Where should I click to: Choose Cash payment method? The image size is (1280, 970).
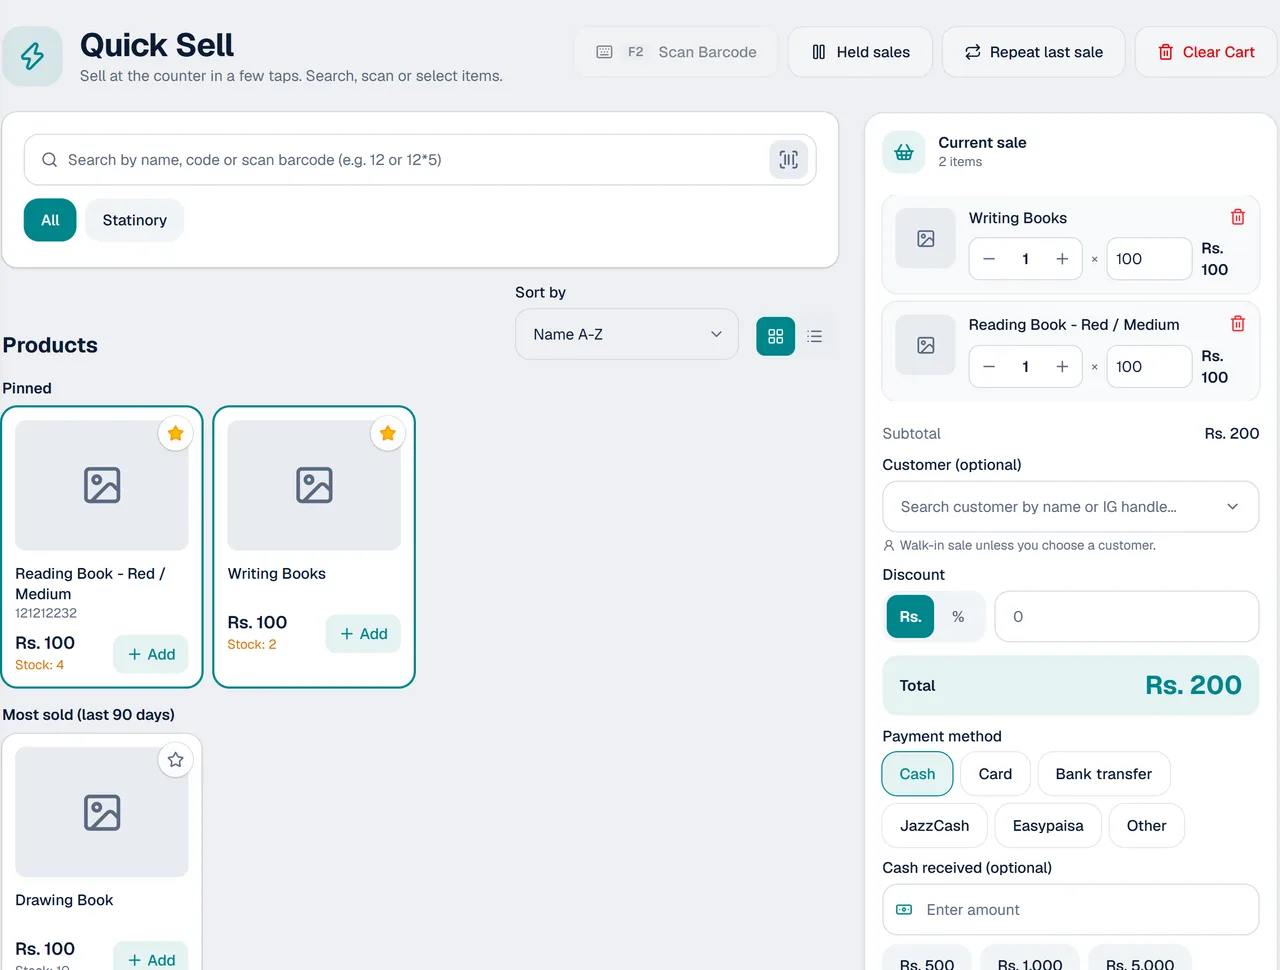(917, 774)
